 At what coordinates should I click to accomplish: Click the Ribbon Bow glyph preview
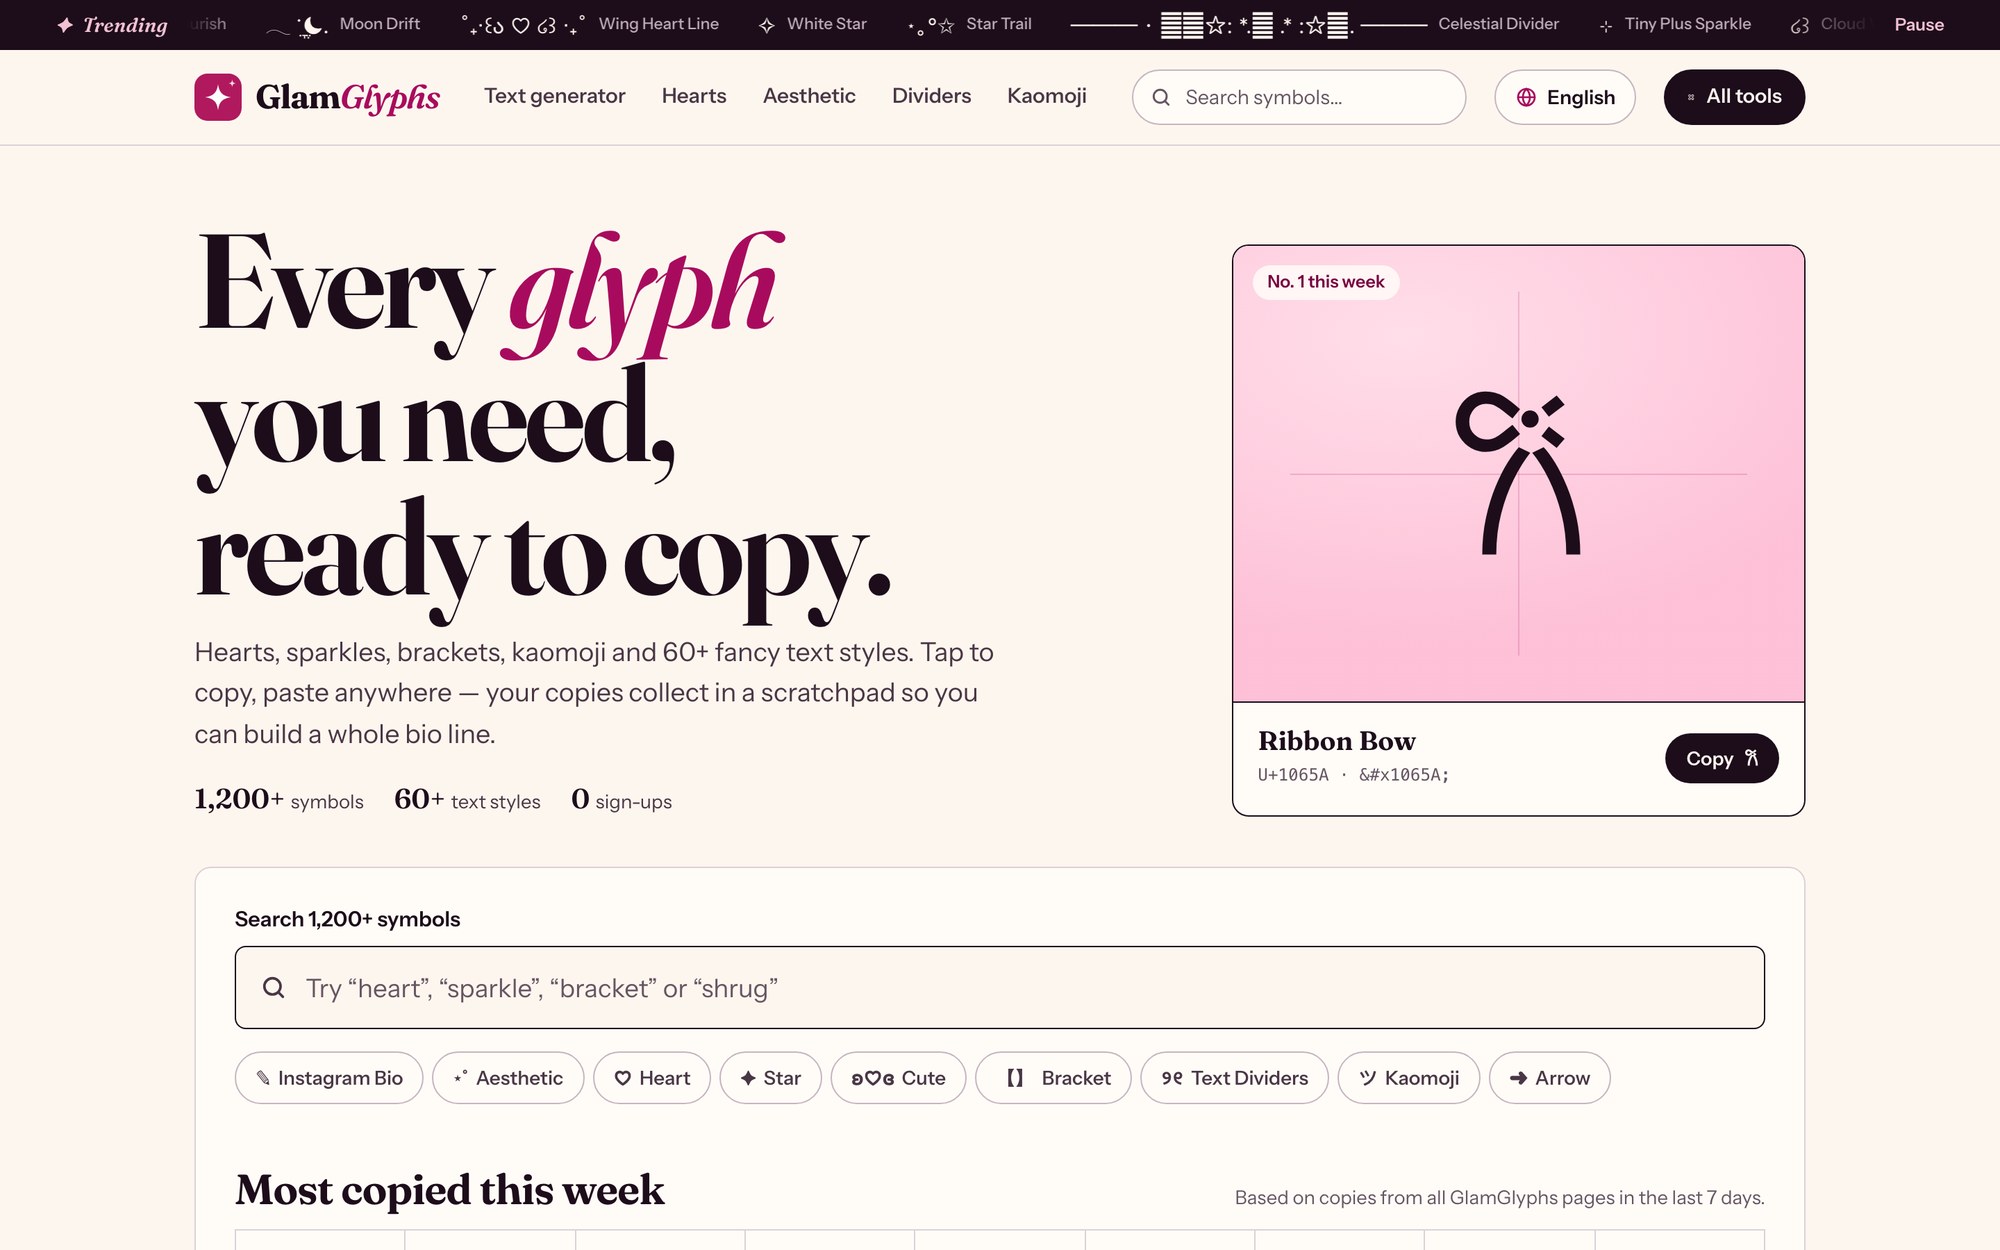pos(1518,473)
